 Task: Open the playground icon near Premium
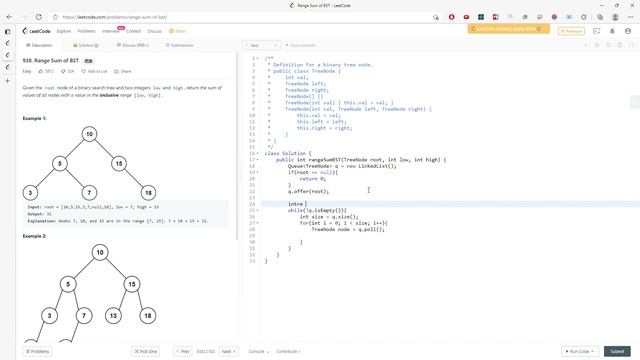pos(596,31)
